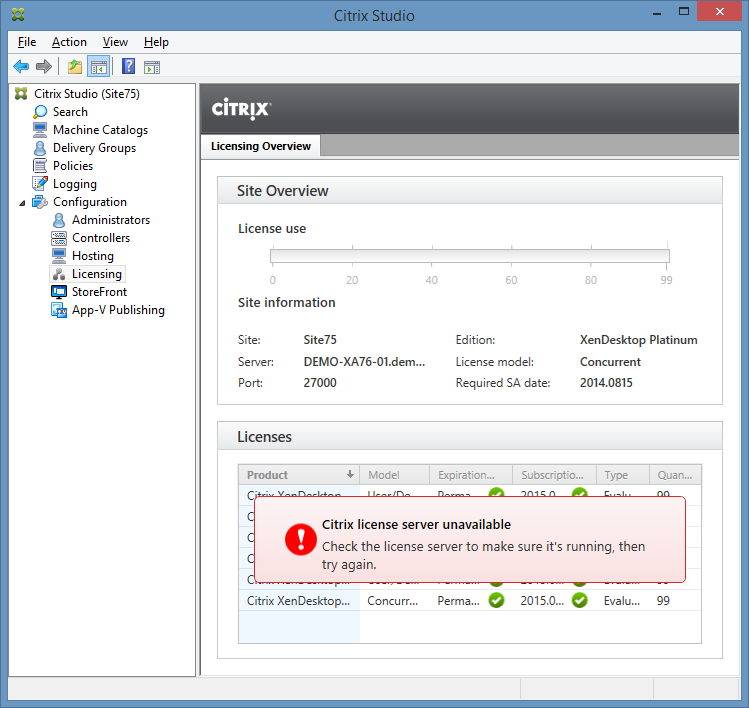The width and height of the screenshot is (749, 708).
Task: Select the Licensing Overview tab
Action: (x=261, y=146)
